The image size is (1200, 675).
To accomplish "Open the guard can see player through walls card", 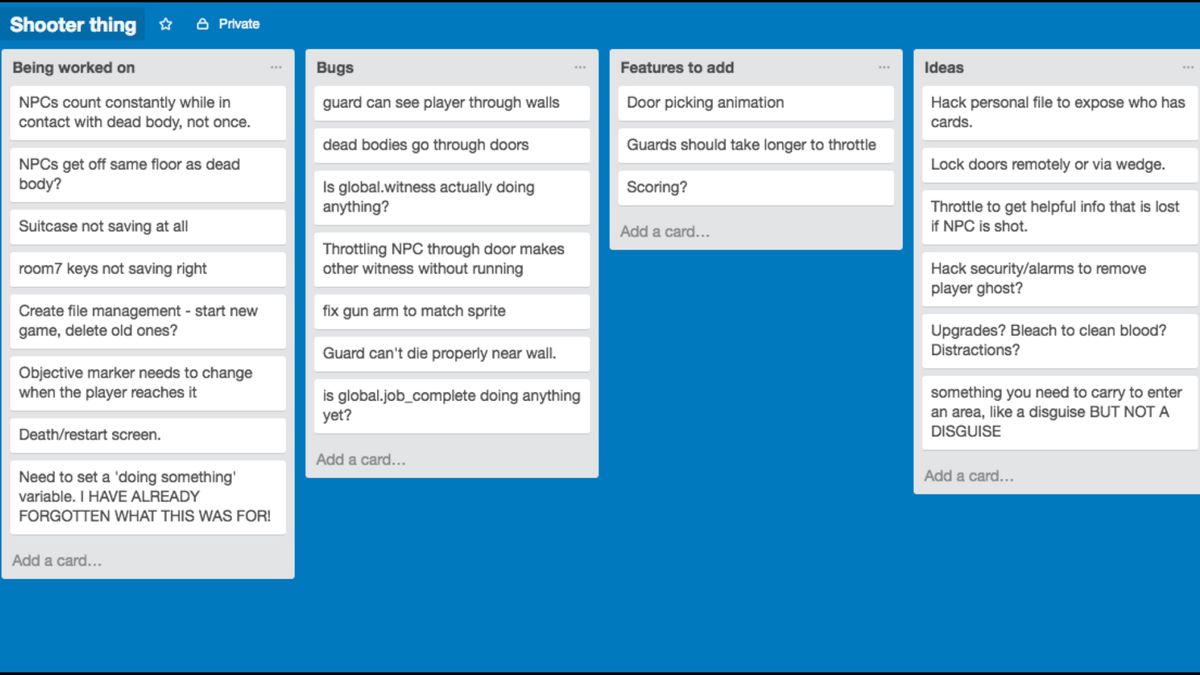I will coord(451,103).
